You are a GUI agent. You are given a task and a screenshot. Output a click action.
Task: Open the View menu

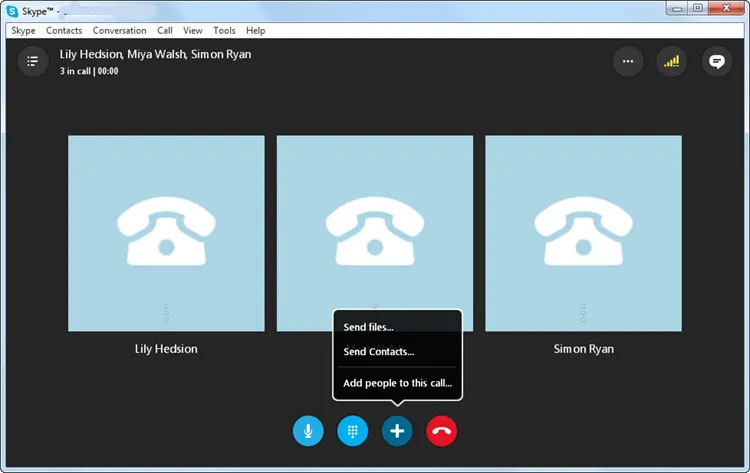click(x=192, y=31)
